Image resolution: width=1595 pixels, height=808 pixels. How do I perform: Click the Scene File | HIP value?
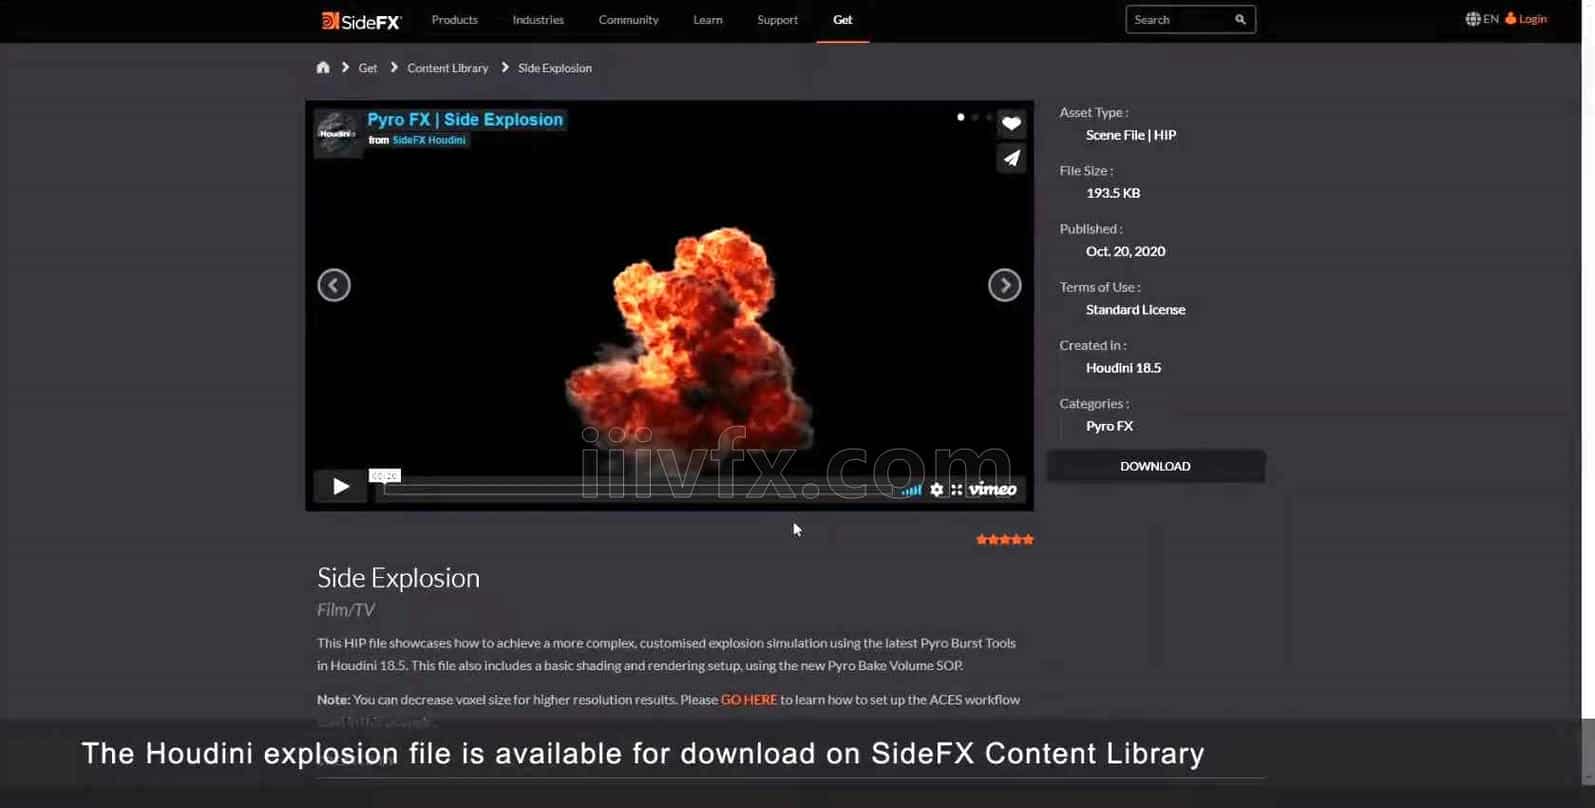[x=1131, y=135]
